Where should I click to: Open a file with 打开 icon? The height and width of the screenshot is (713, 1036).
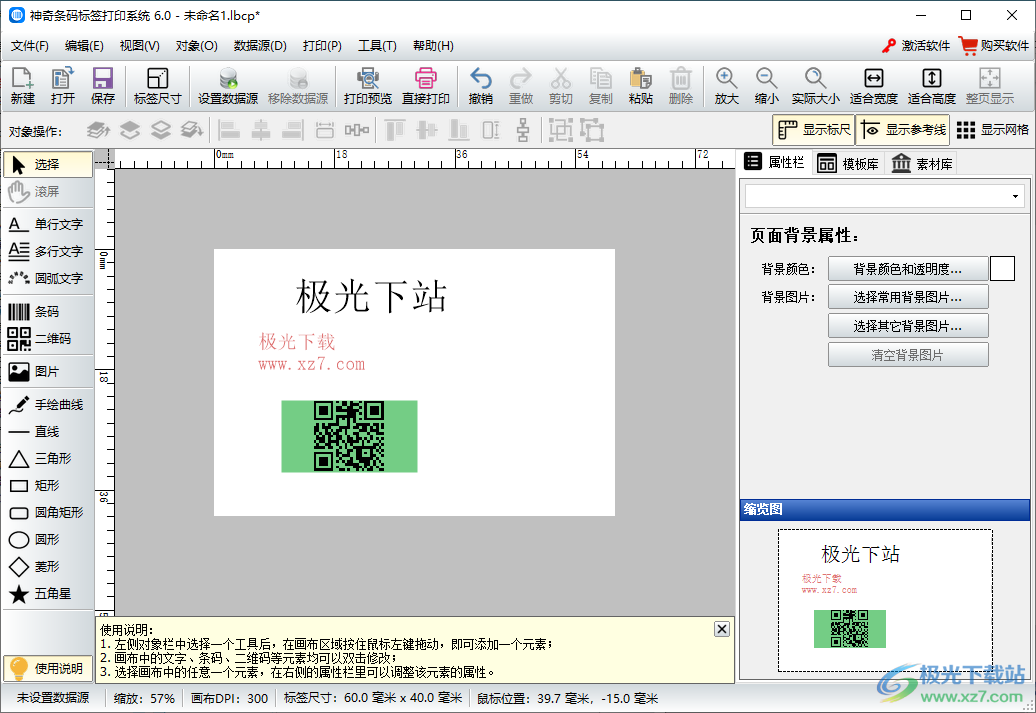coord(63,86)
